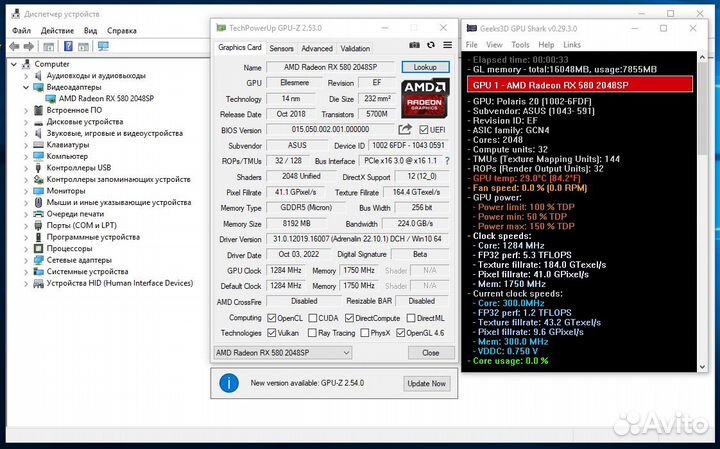Expand the Устройства HID category
This screenshot has height=449, width=720.
tap(26, 283)
